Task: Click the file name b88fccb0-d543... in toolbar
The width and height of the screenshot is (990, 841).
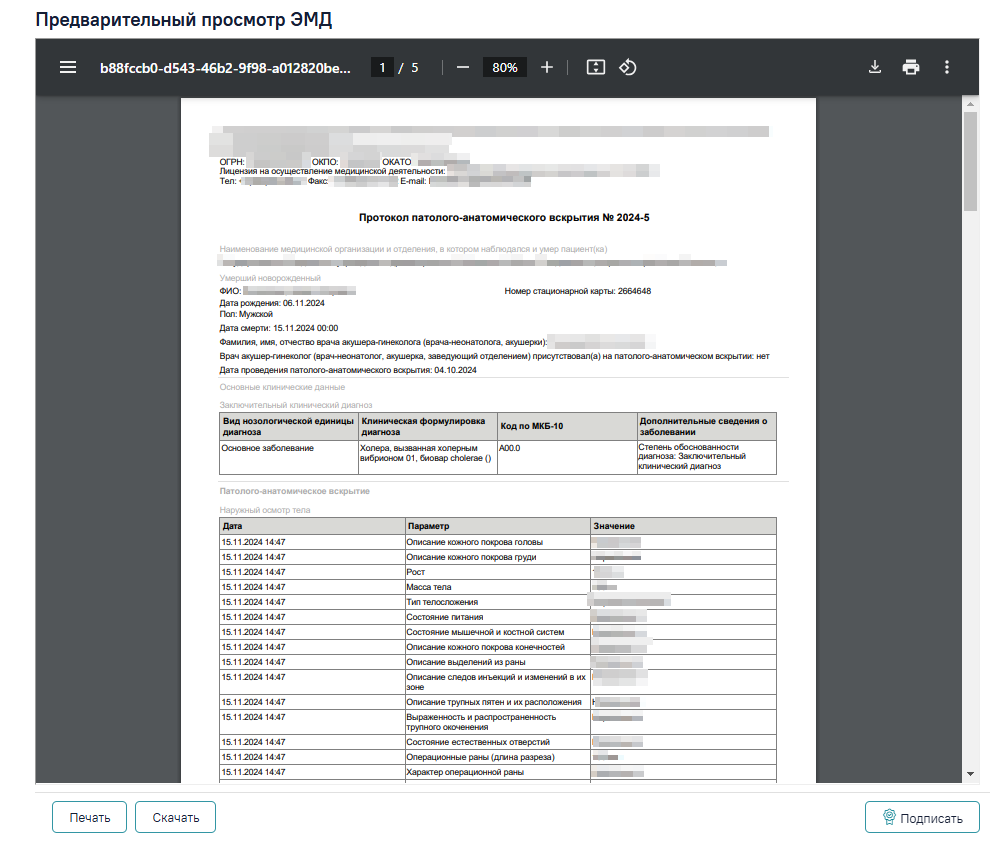Action: pyautogui.click(x=225, y=68)
